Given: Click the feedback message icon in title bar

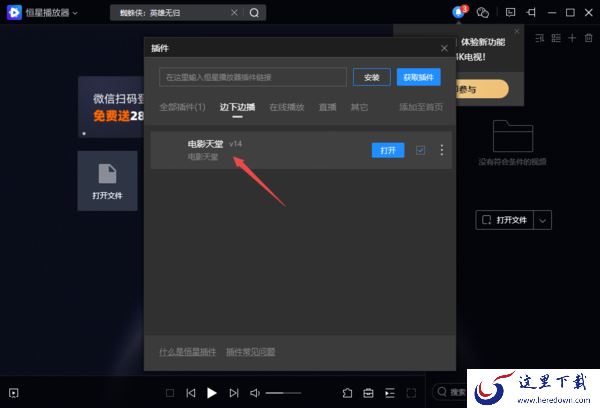Looking at the screenshot, I should pyautogui.click(x=510, y=13).
